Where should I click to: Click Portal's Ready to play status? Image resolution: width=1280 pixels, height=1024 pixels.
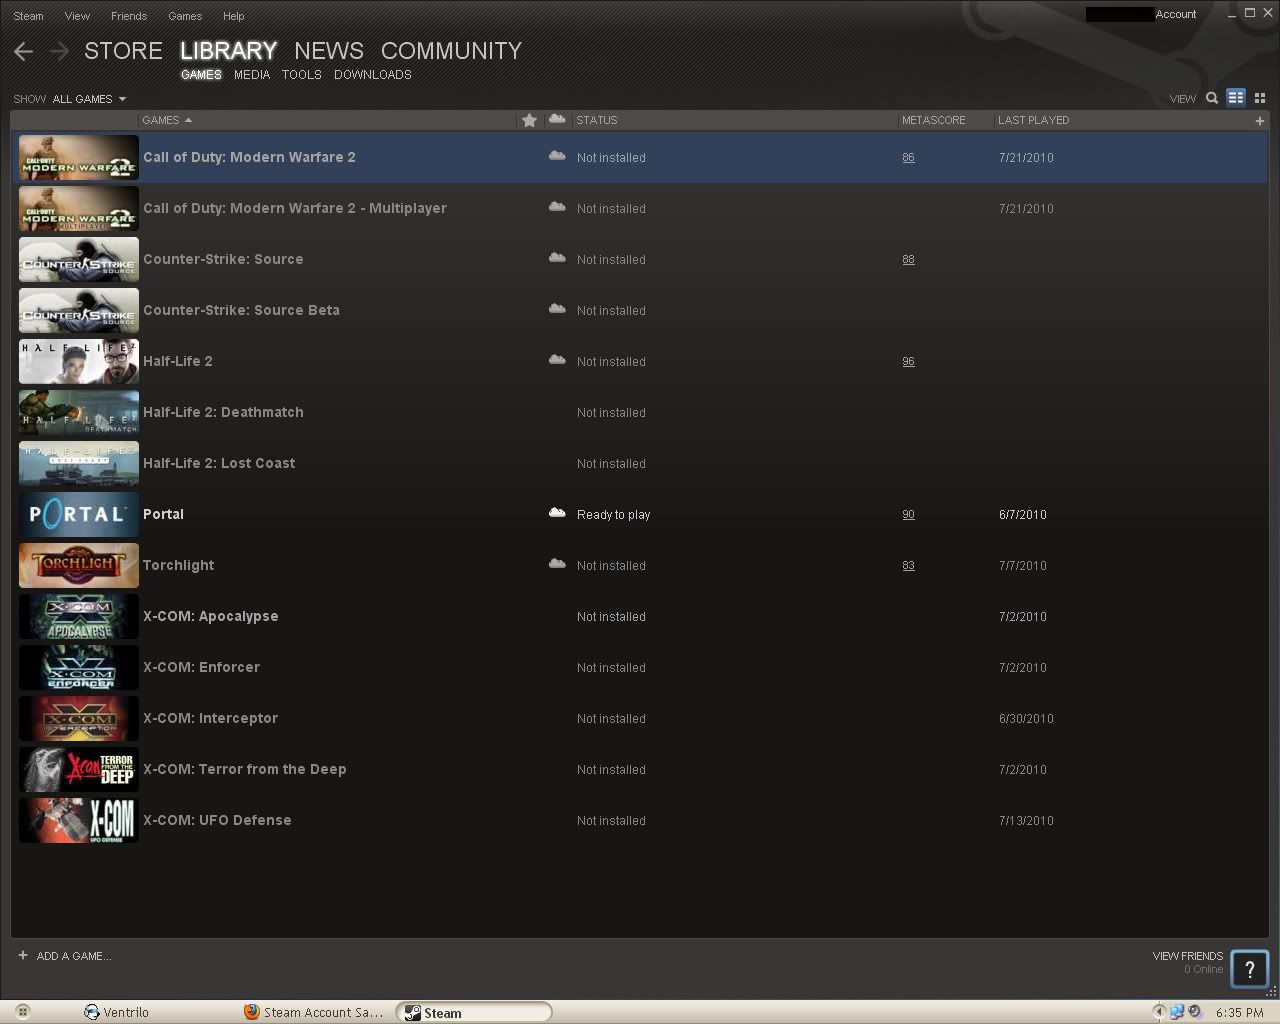(x=613, y=515)
